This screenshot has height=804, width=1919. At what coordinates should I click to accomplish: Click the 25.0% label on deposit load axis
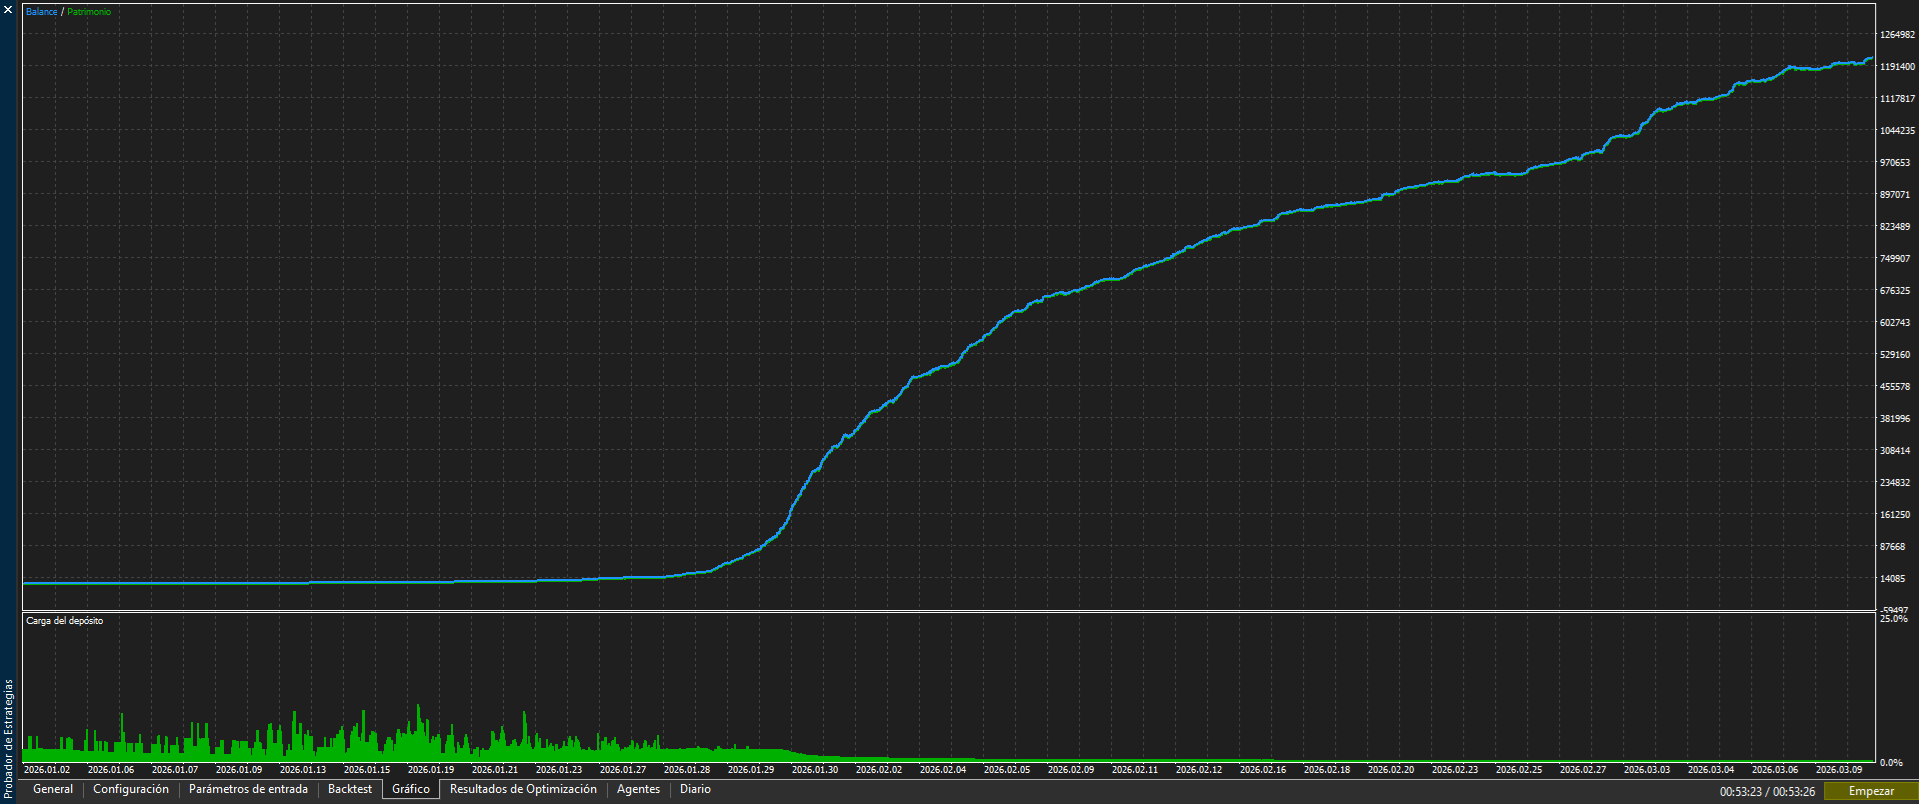tap(1893, 619)
